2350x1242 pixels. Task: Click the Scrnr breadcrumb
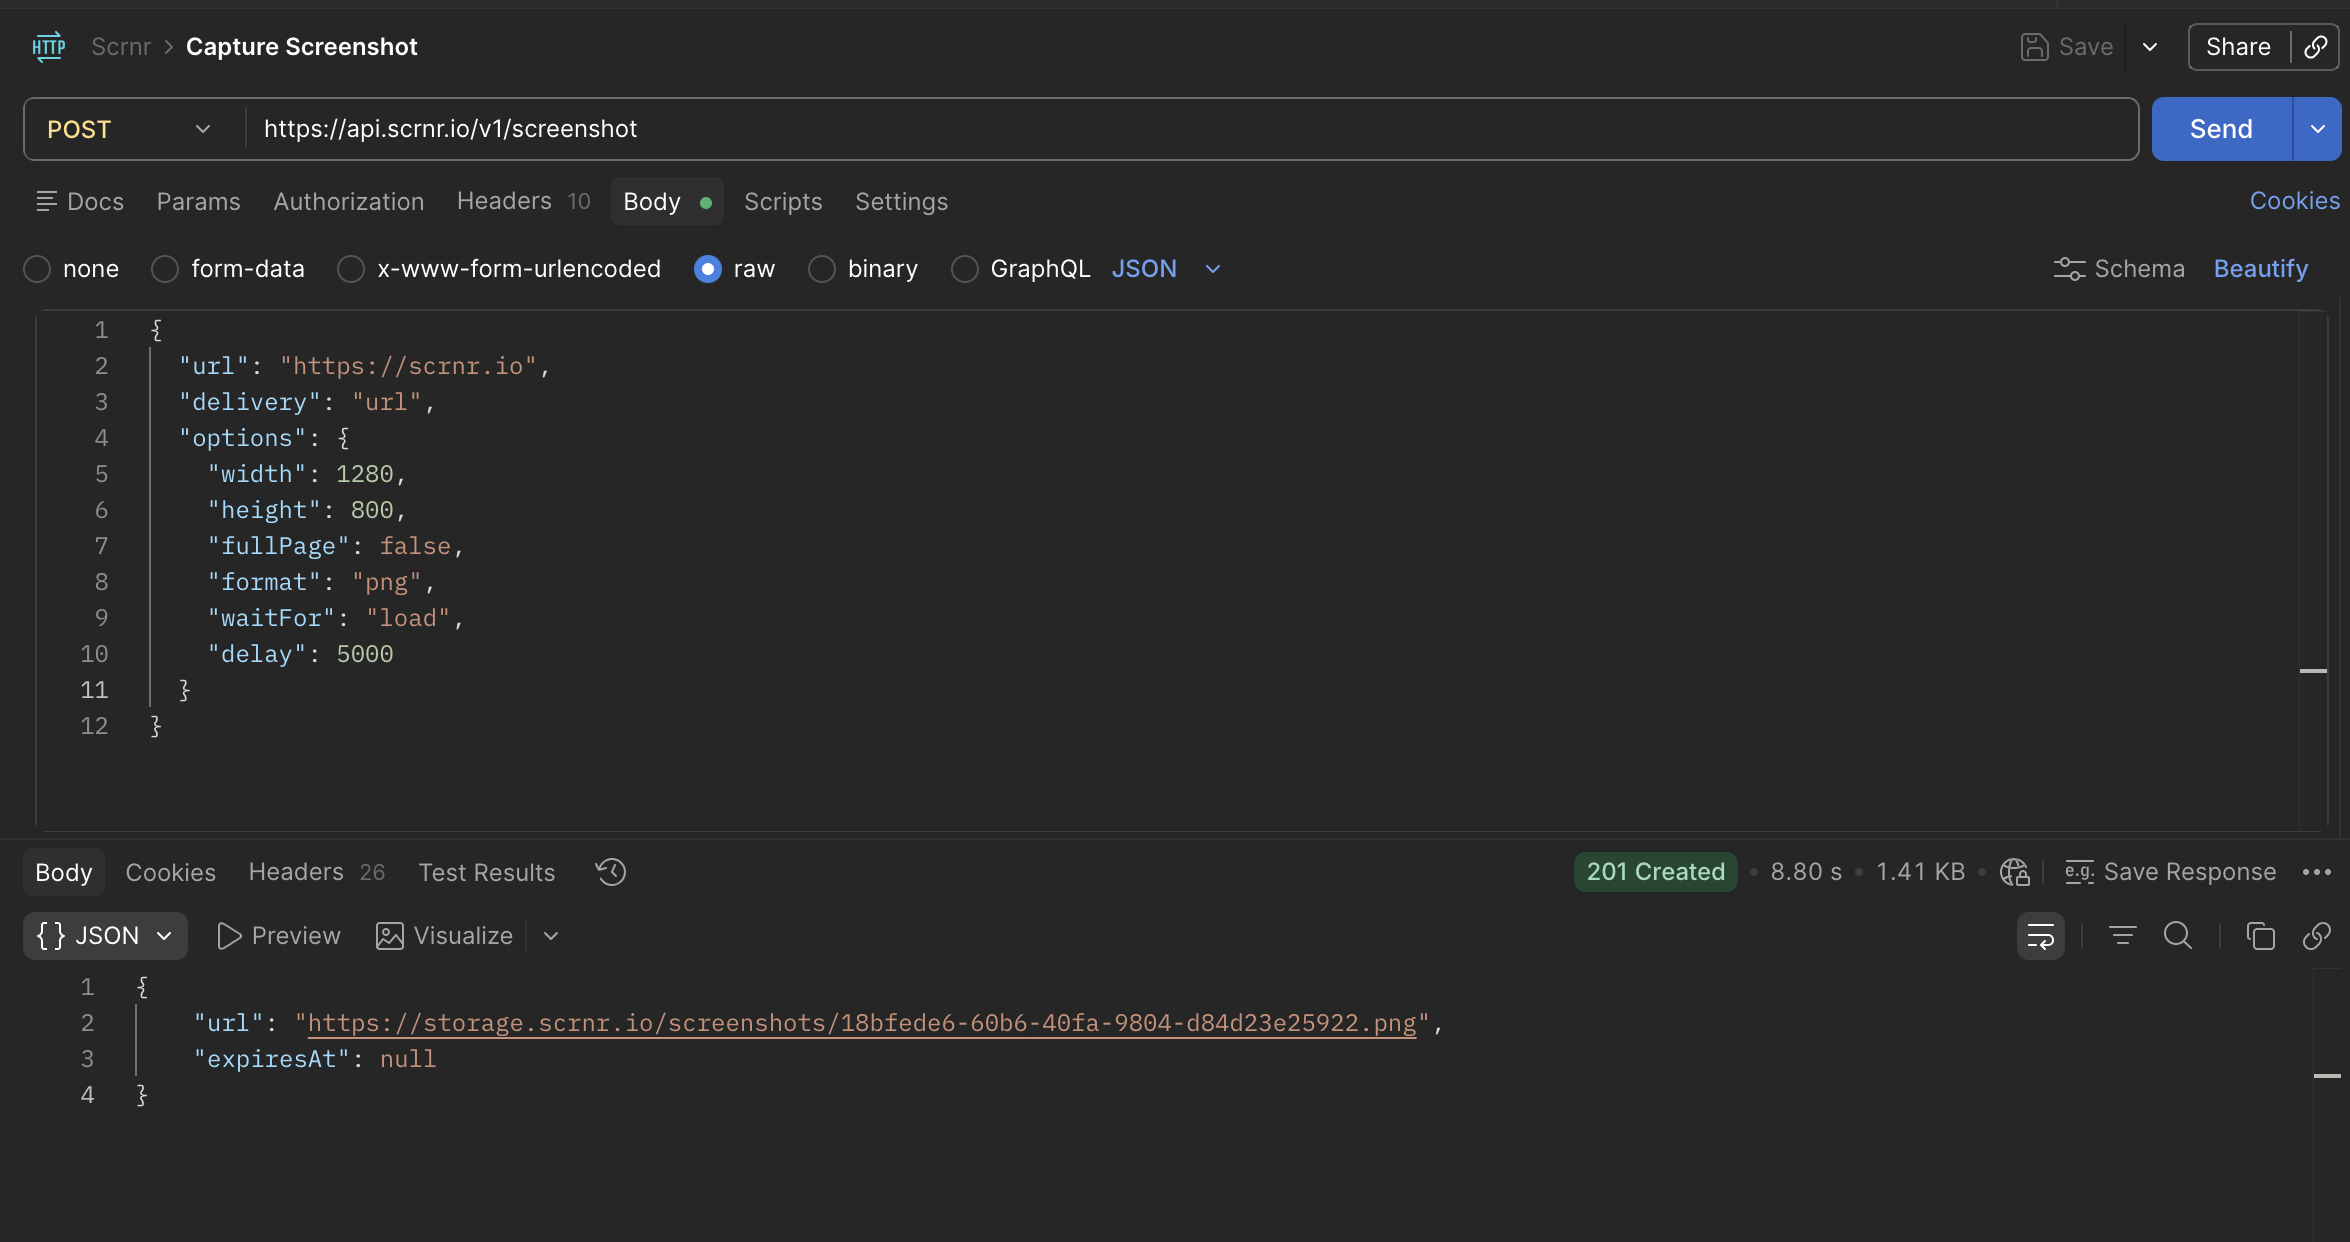coord(121,47)
